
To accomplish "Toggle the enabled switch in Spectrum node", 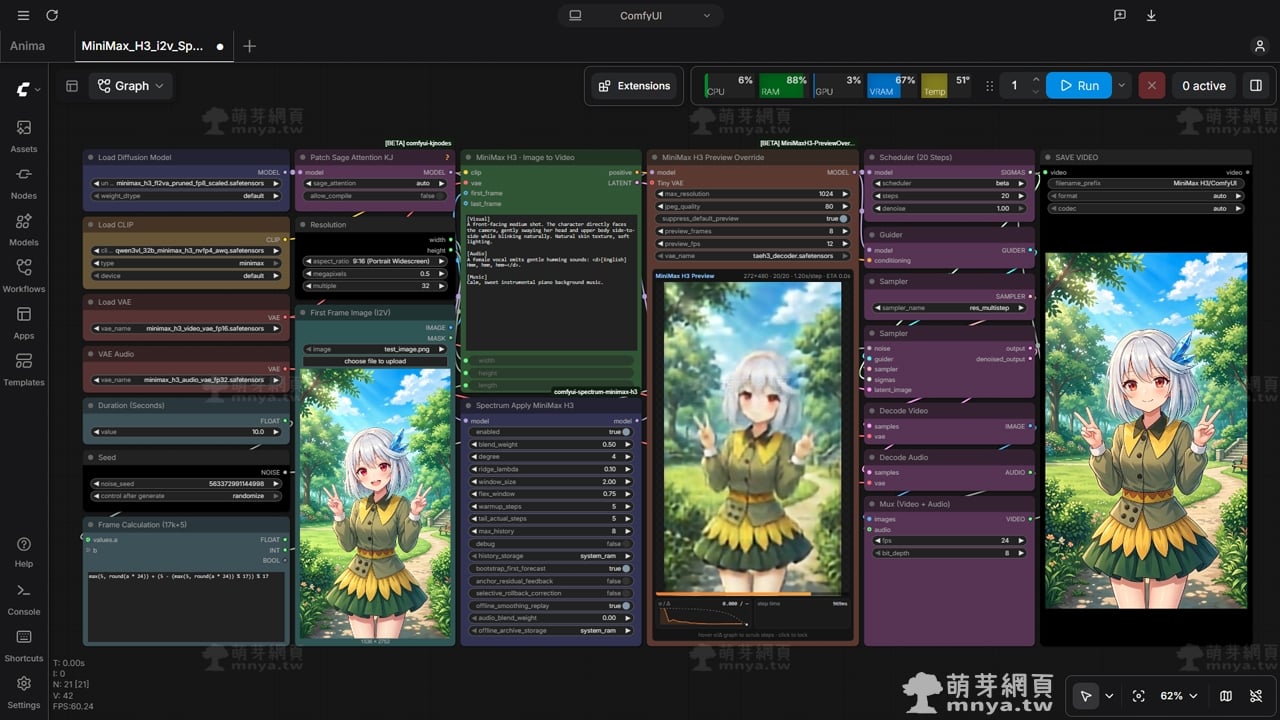I will pos(626,432).
